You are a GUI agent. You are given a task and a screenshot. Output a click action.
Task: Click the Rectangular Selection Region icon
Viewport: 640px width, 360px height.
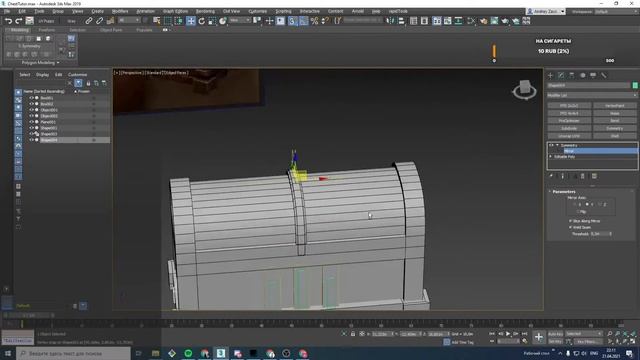click(168, 20)
